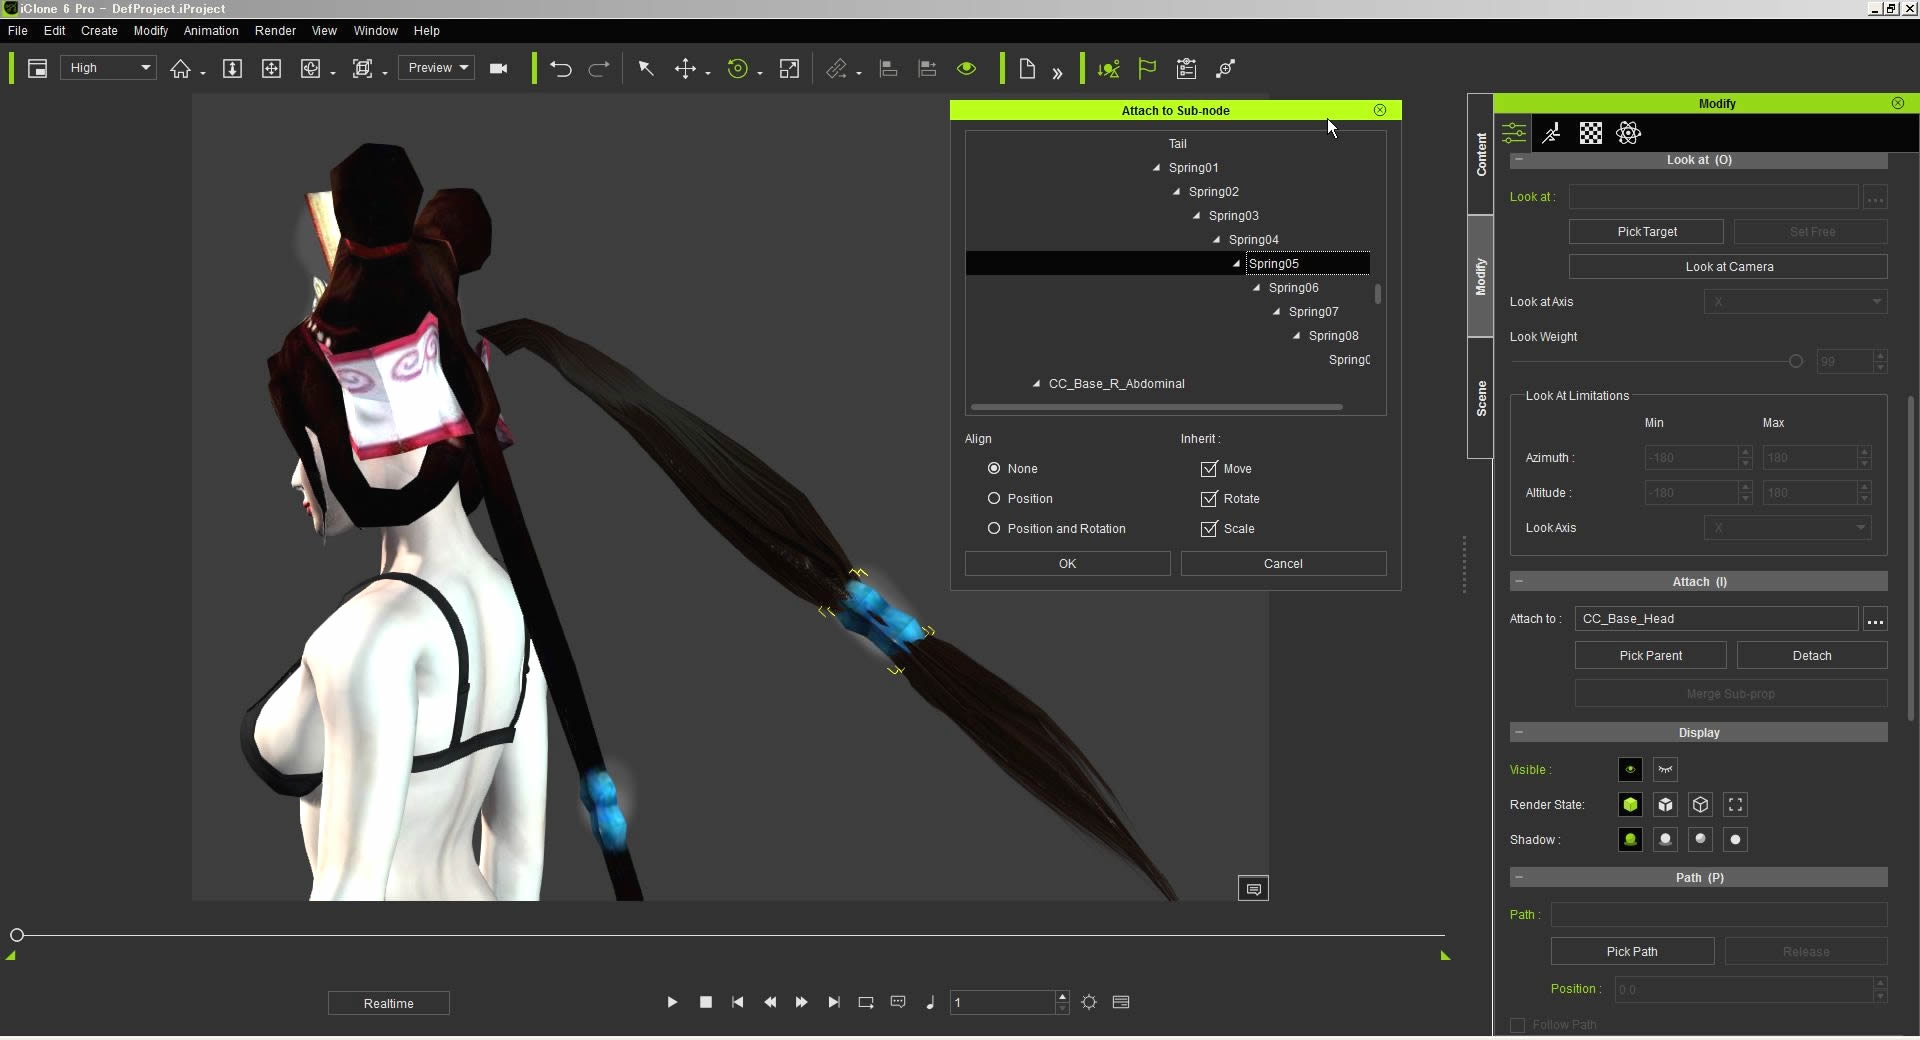1920x1040 pixels.
Task: Switch to the Content side tab
Action: click(x=1481, y=154)
